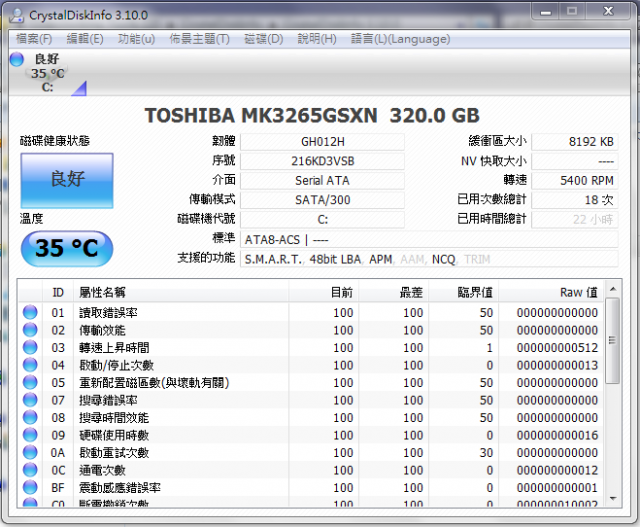This screenshot has width=640, height=527.
Task: Select the 轉速上昇時間 attribute name
Action: (114, 348)
